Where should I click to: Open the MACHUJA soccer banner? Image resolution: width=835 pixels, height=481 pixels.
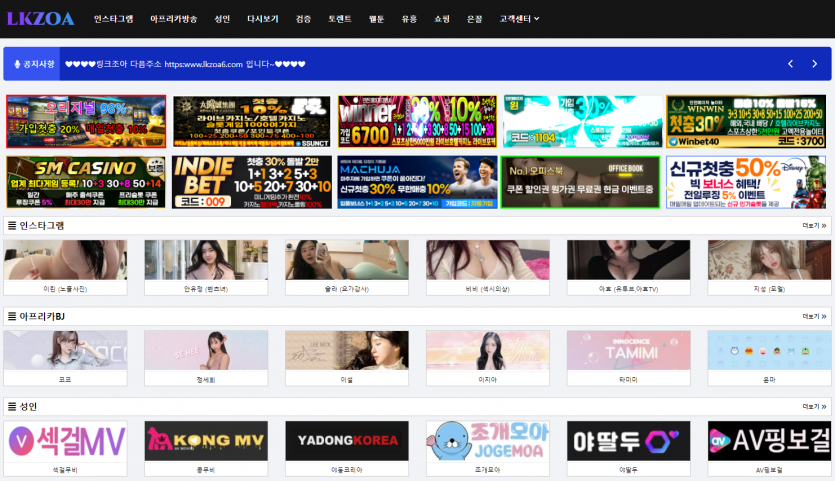click(x=417, y=182)
